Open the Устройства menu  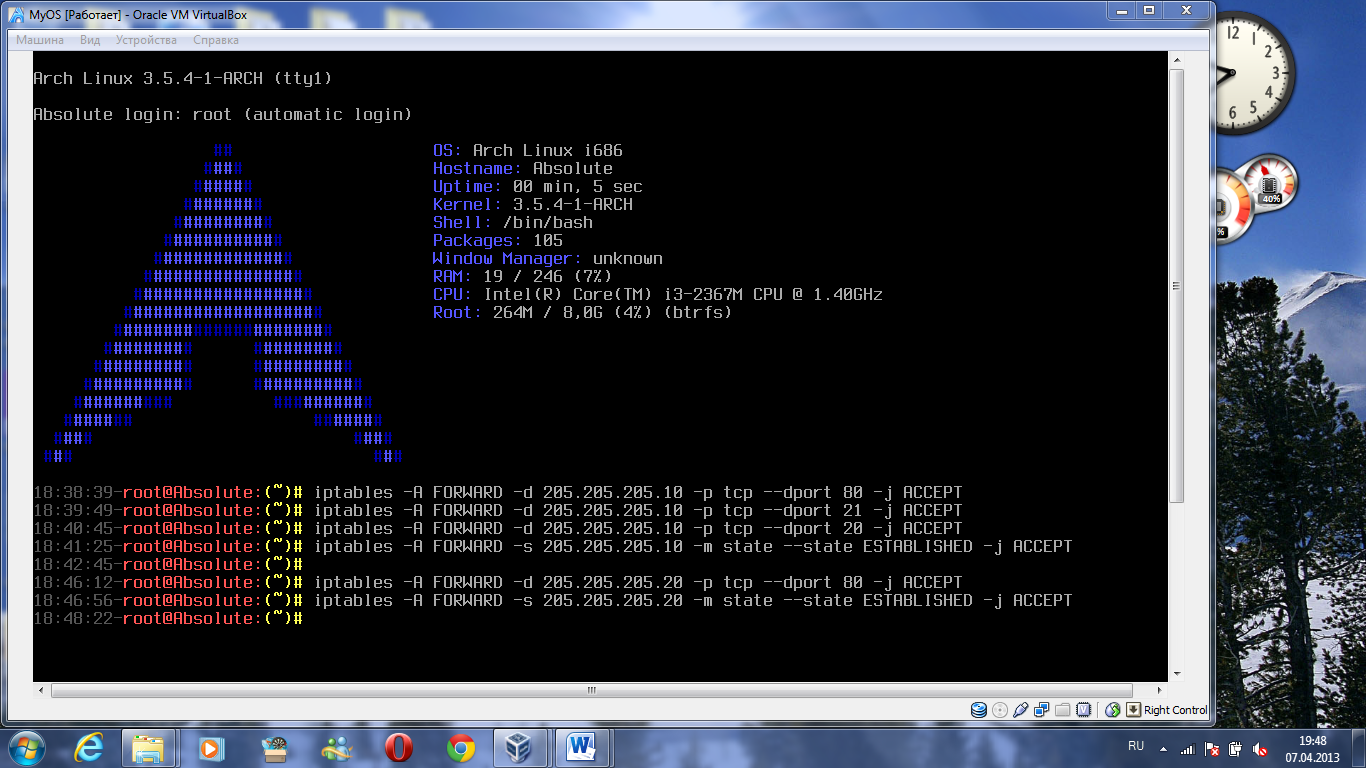coord(146,40)
